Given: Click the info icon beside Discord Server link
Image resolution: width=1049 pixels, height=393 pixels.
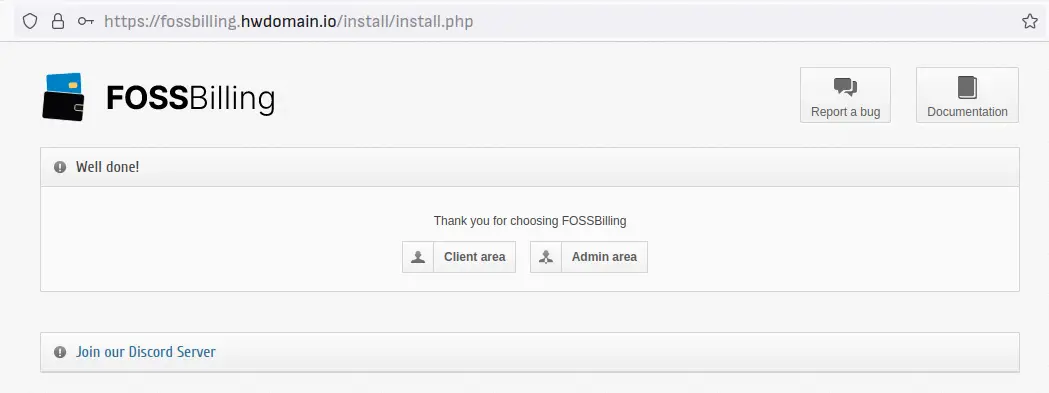Looking at the screenshot, I should [x=60, y=352].
